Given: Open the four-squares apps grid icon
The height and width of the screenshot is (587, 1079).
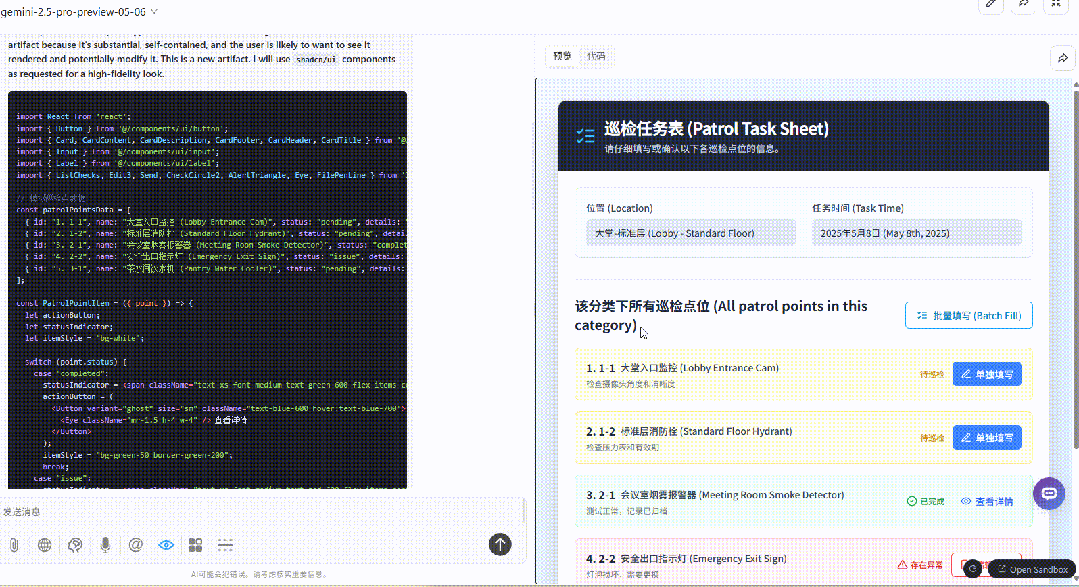Looking at the screenshot, I should coord(195,545).
